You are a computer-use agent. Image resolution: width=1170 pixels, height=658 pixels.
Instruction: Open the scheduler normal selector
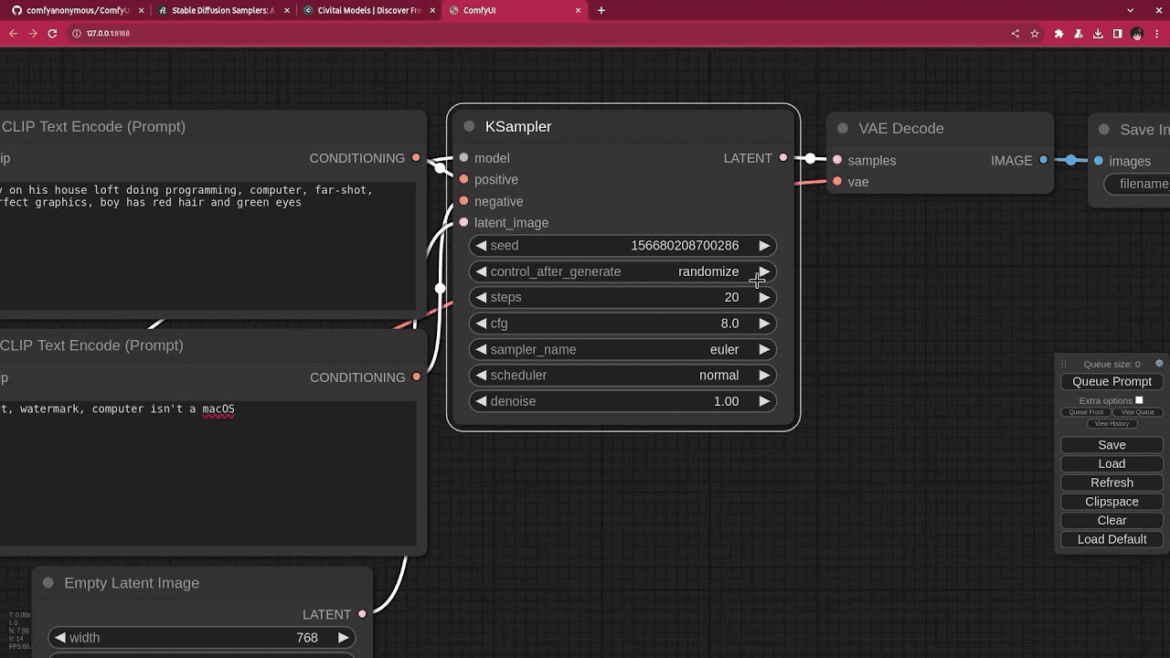pos(622,376)
